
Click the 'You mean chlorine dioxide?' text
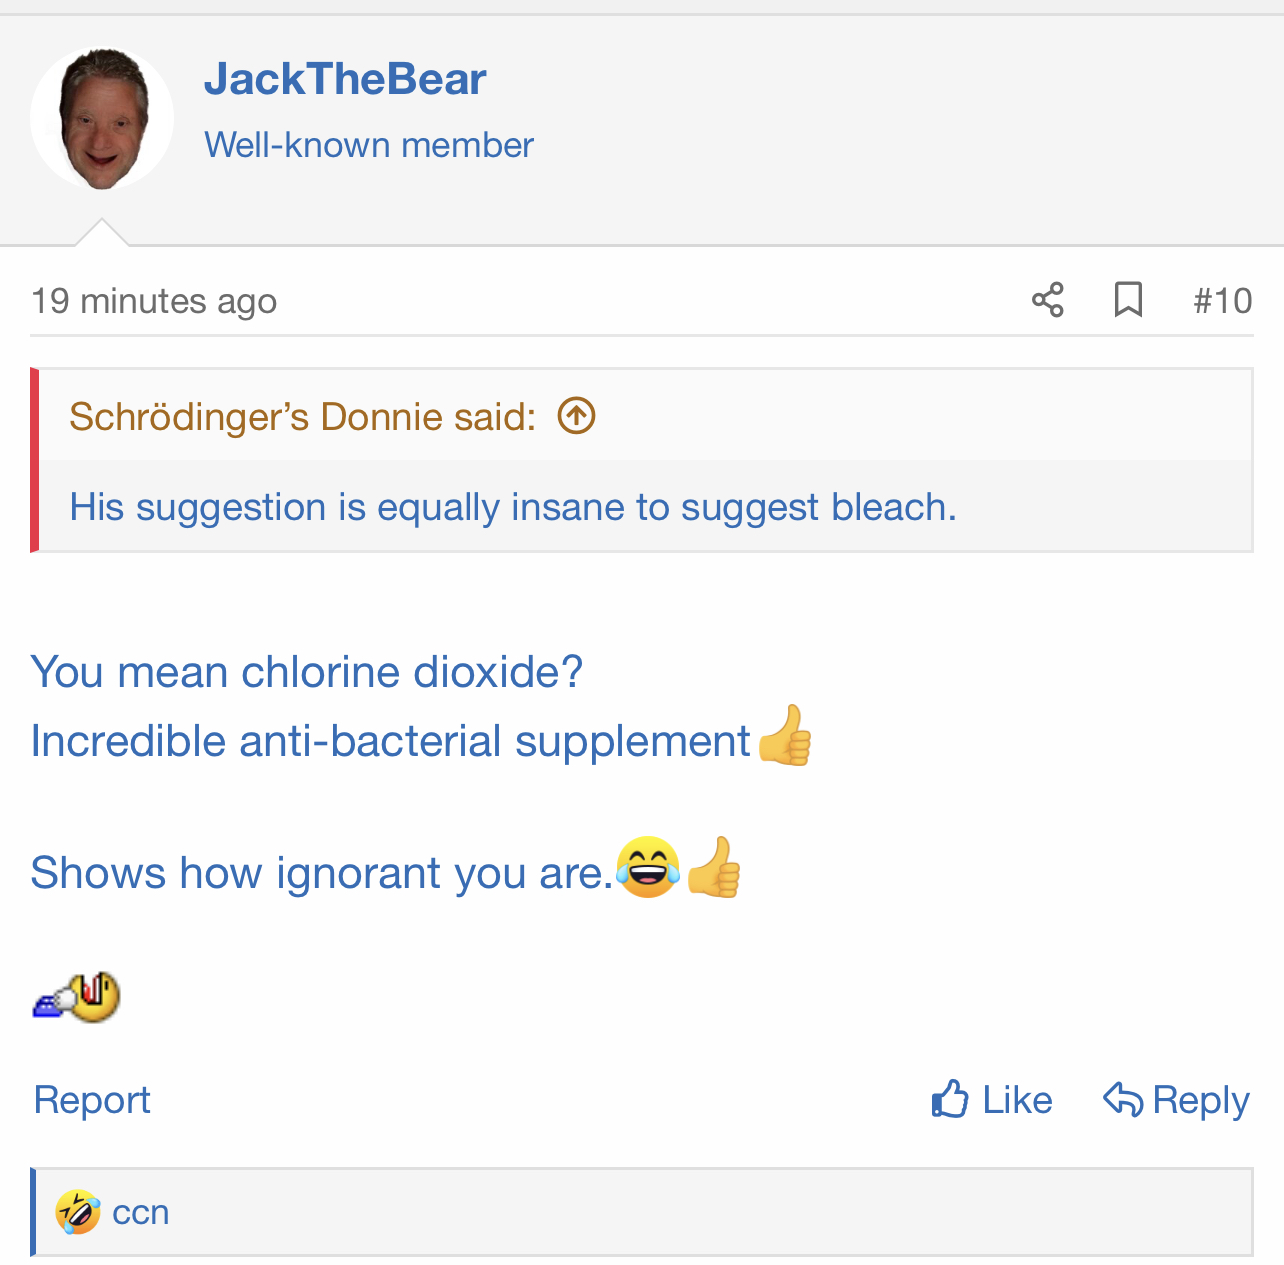(x=306, y=672)
